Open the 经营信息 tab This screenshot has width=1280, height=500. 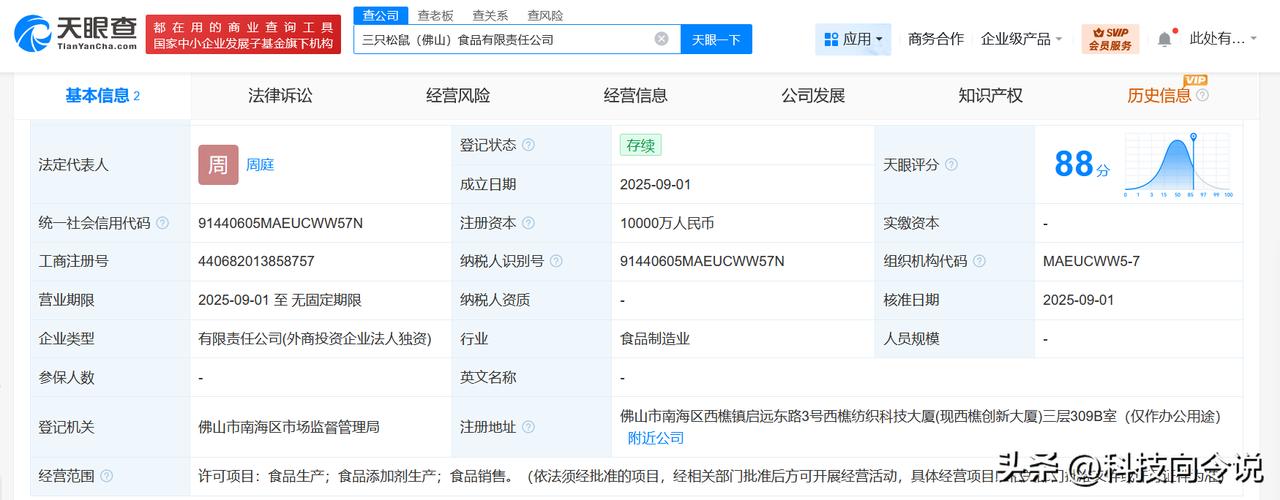pyautogui.click(x=635, y=96)
